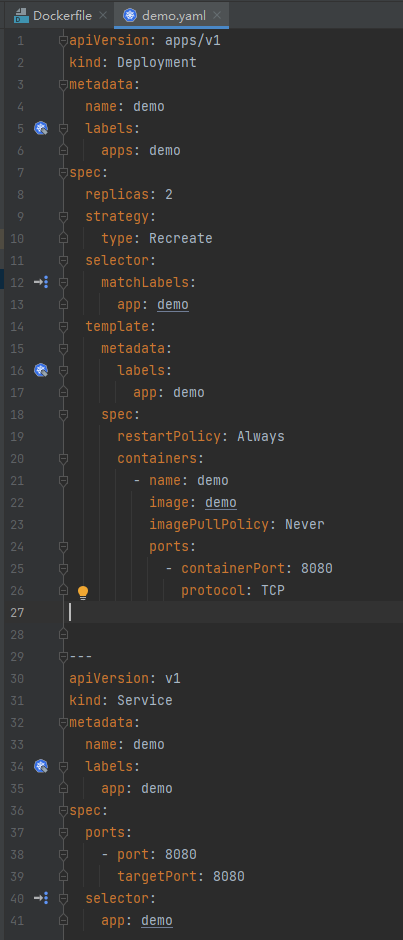Collapse the apiVersion fold marker on line 1

[x=63, y=41]
